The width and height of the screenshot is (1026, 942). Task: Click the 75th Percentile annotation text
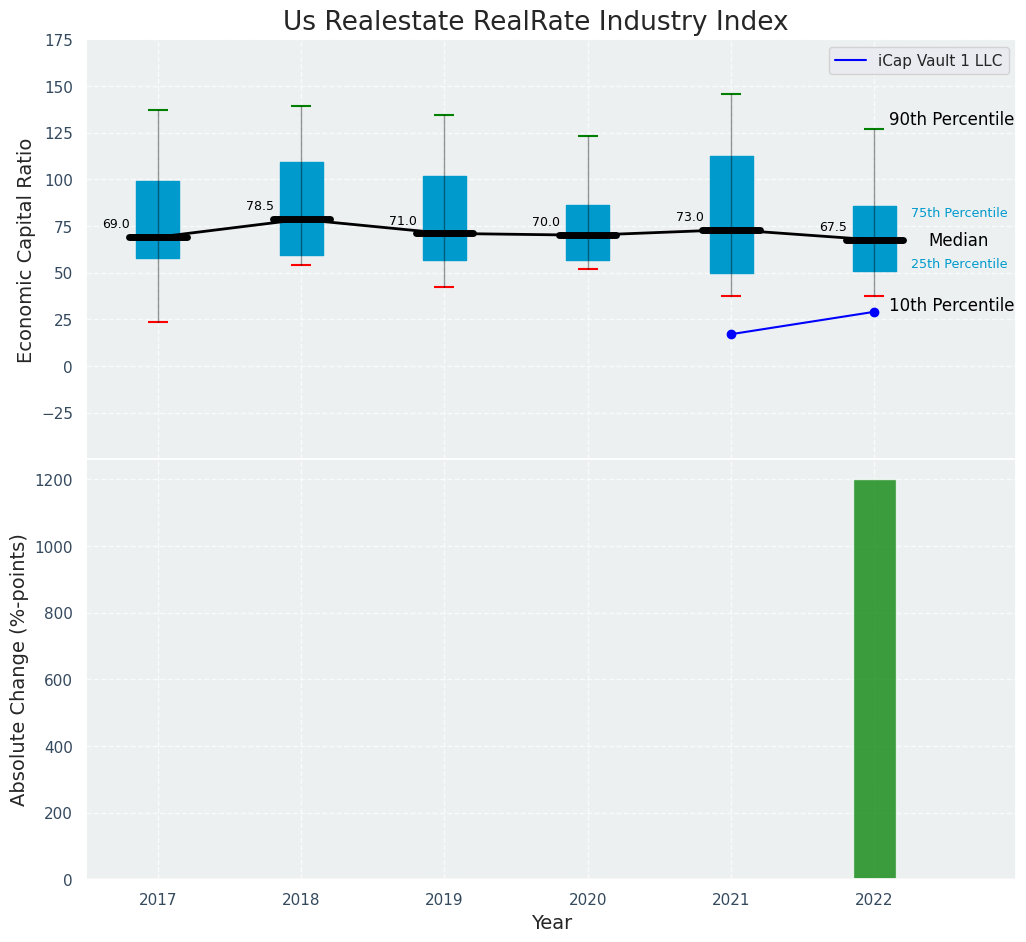click(x=958, y=213)
